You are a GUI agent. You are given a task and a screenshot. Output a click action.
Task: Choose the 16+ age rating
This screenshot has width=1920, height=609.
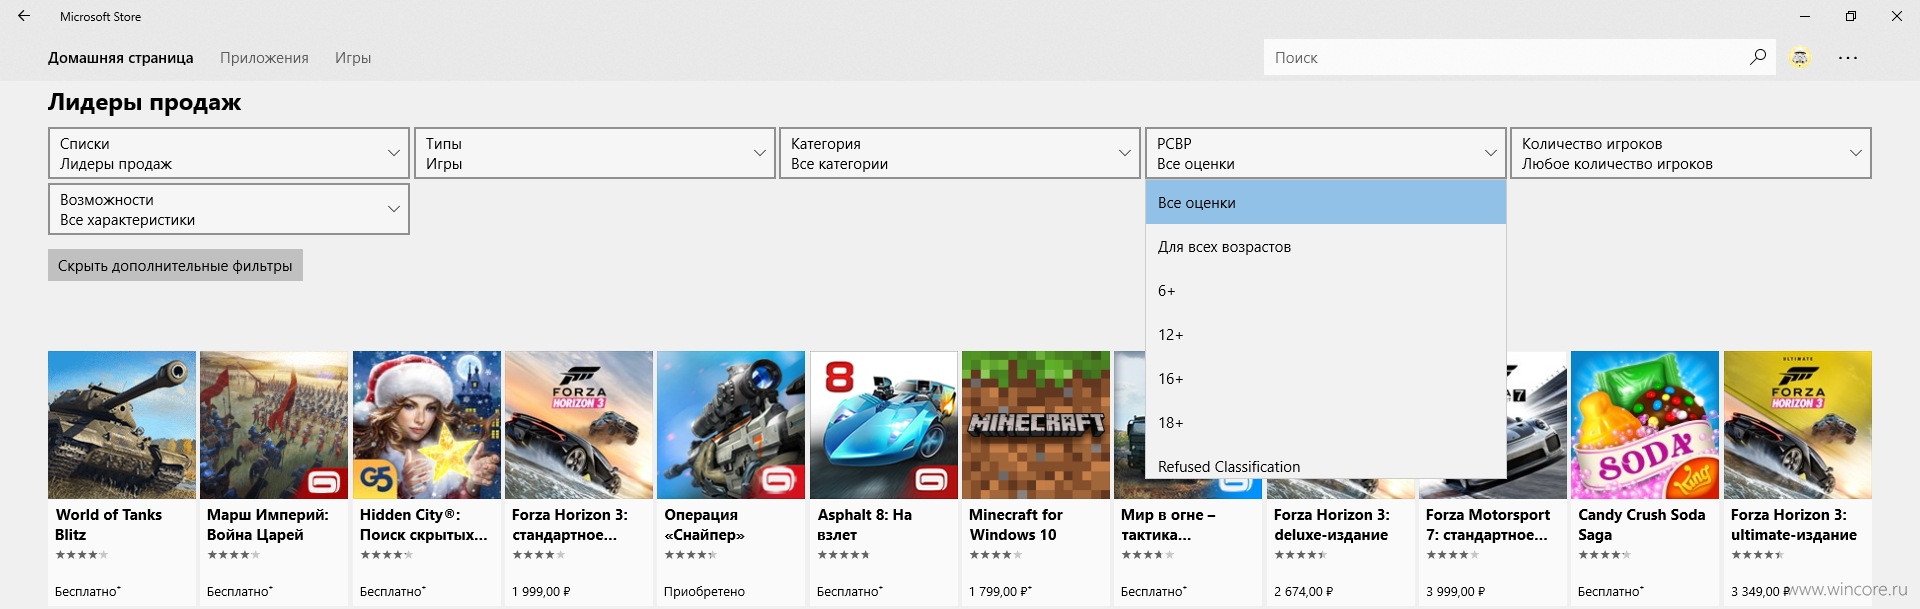click(1326, 378)
